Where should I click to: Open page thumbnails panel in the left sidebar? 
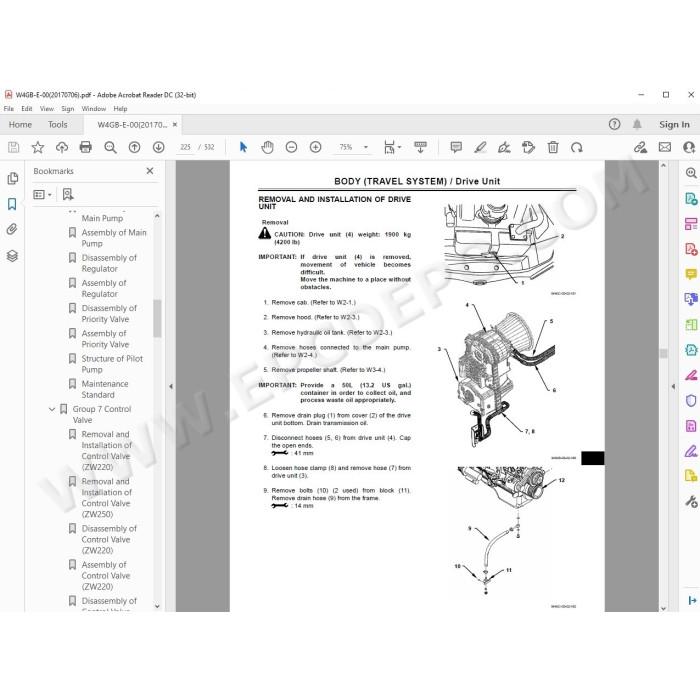[12, 179]
